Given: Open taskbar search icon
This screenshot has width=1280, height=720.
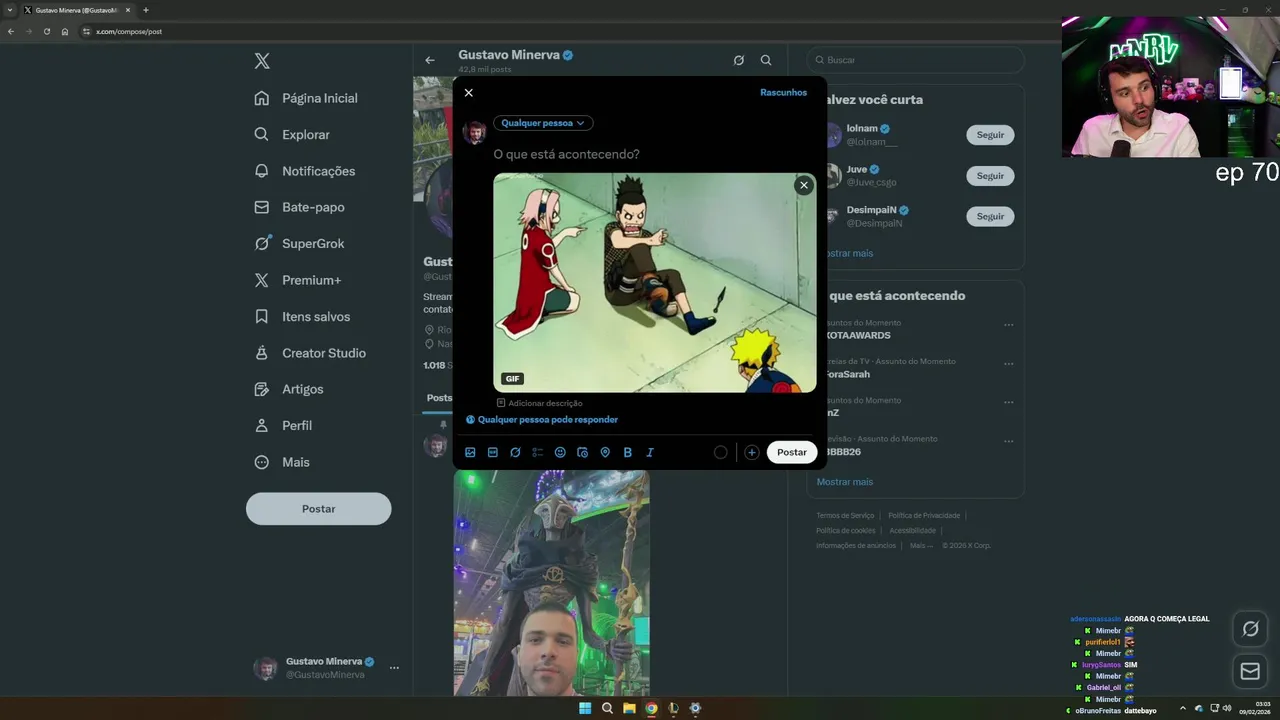Looking at the screenshot, I should (607, 708).
